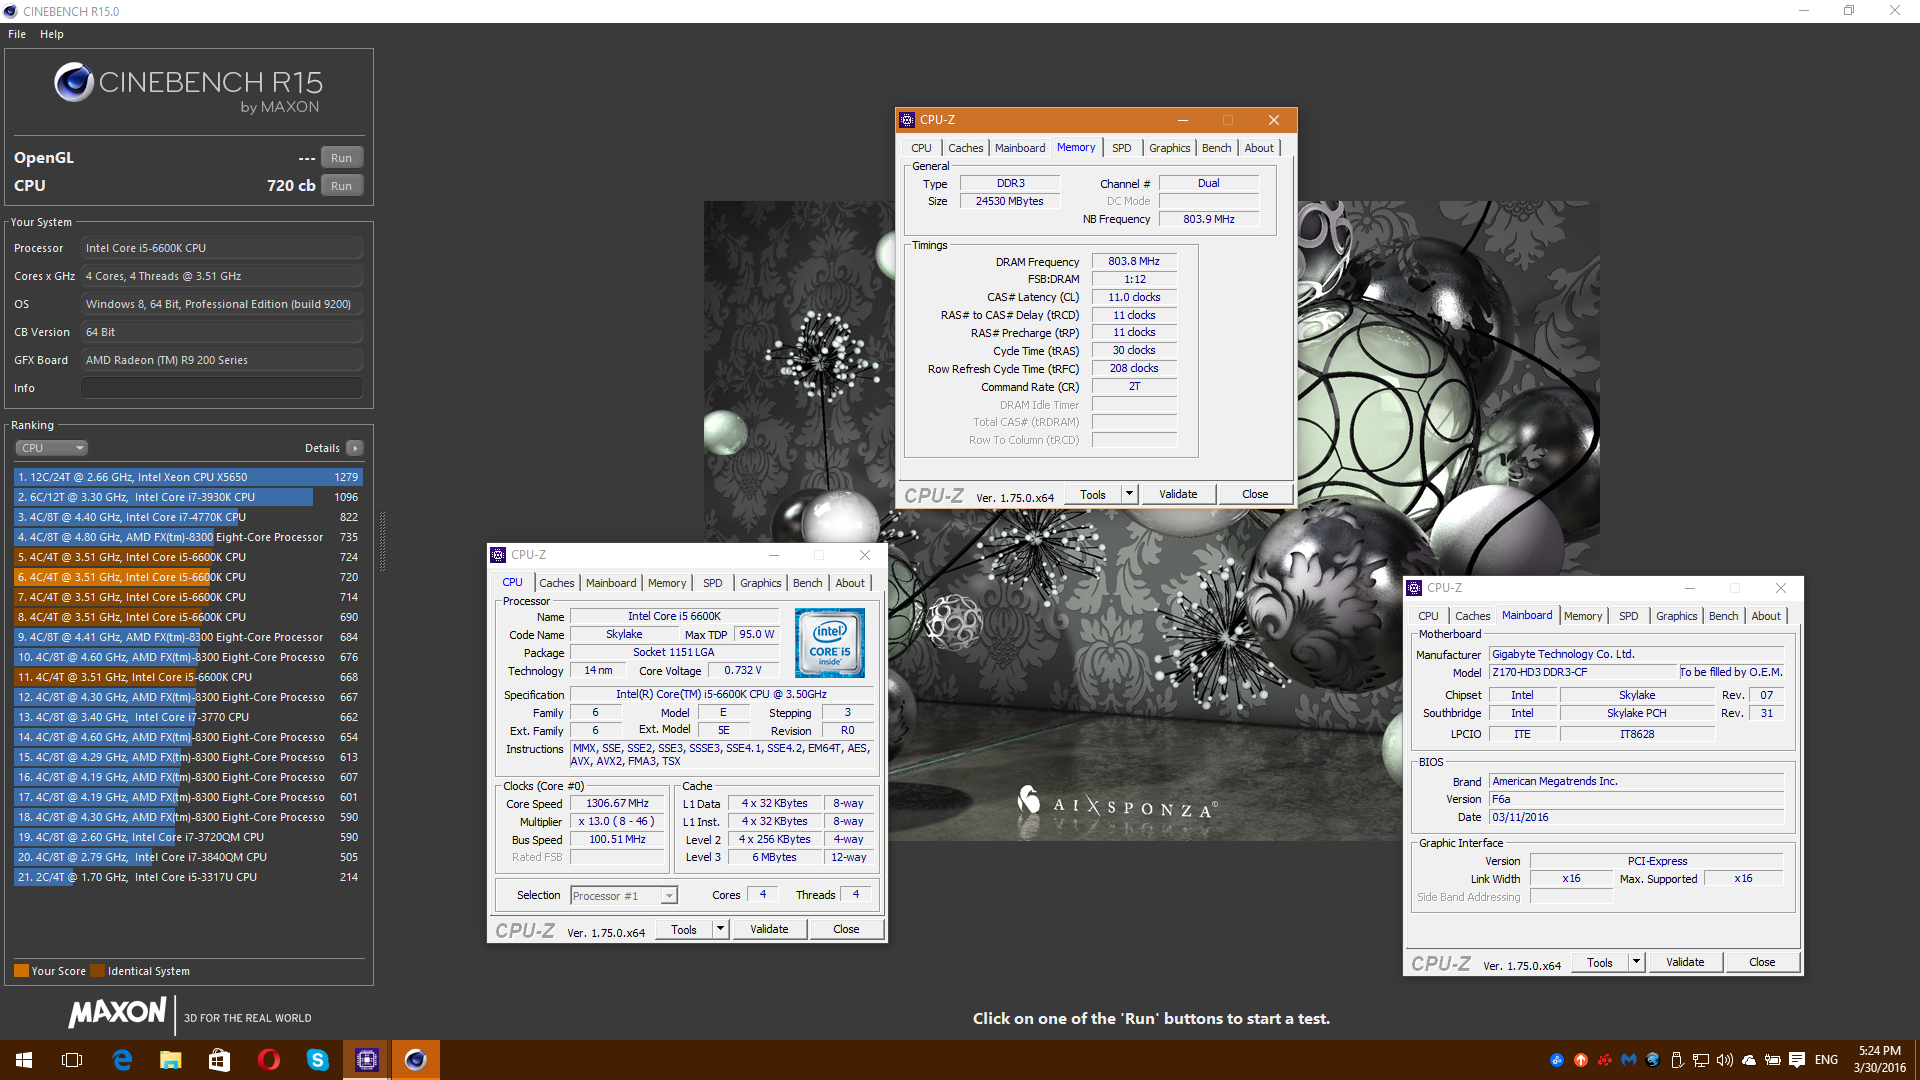Click the Malwarebytes tray icon
This screenshot has width=1920, height=1080.
[x=1629, y=1060]
